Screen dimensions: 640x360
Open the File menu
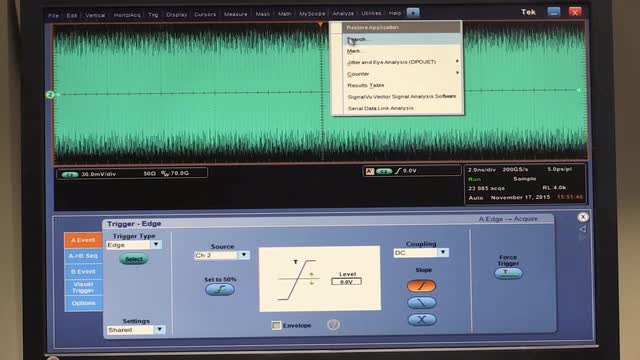(53, 16)
